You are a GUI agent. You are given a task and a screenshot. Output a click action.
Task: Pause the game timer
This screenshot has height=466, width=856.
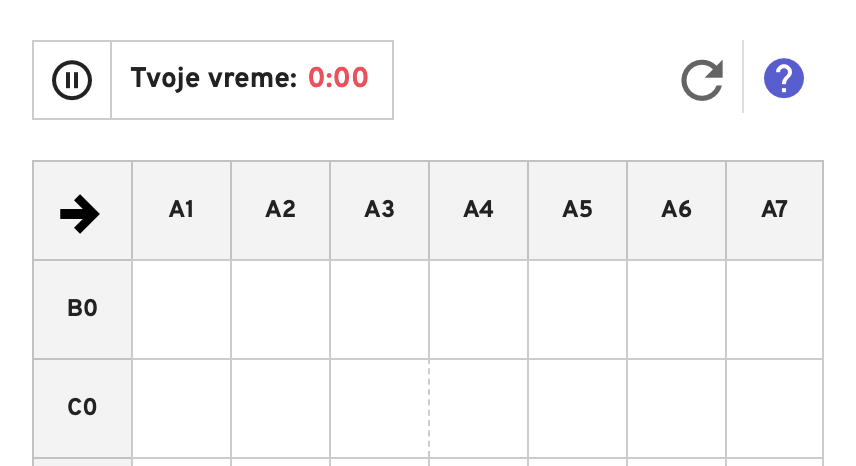click(x=72, y=80)
